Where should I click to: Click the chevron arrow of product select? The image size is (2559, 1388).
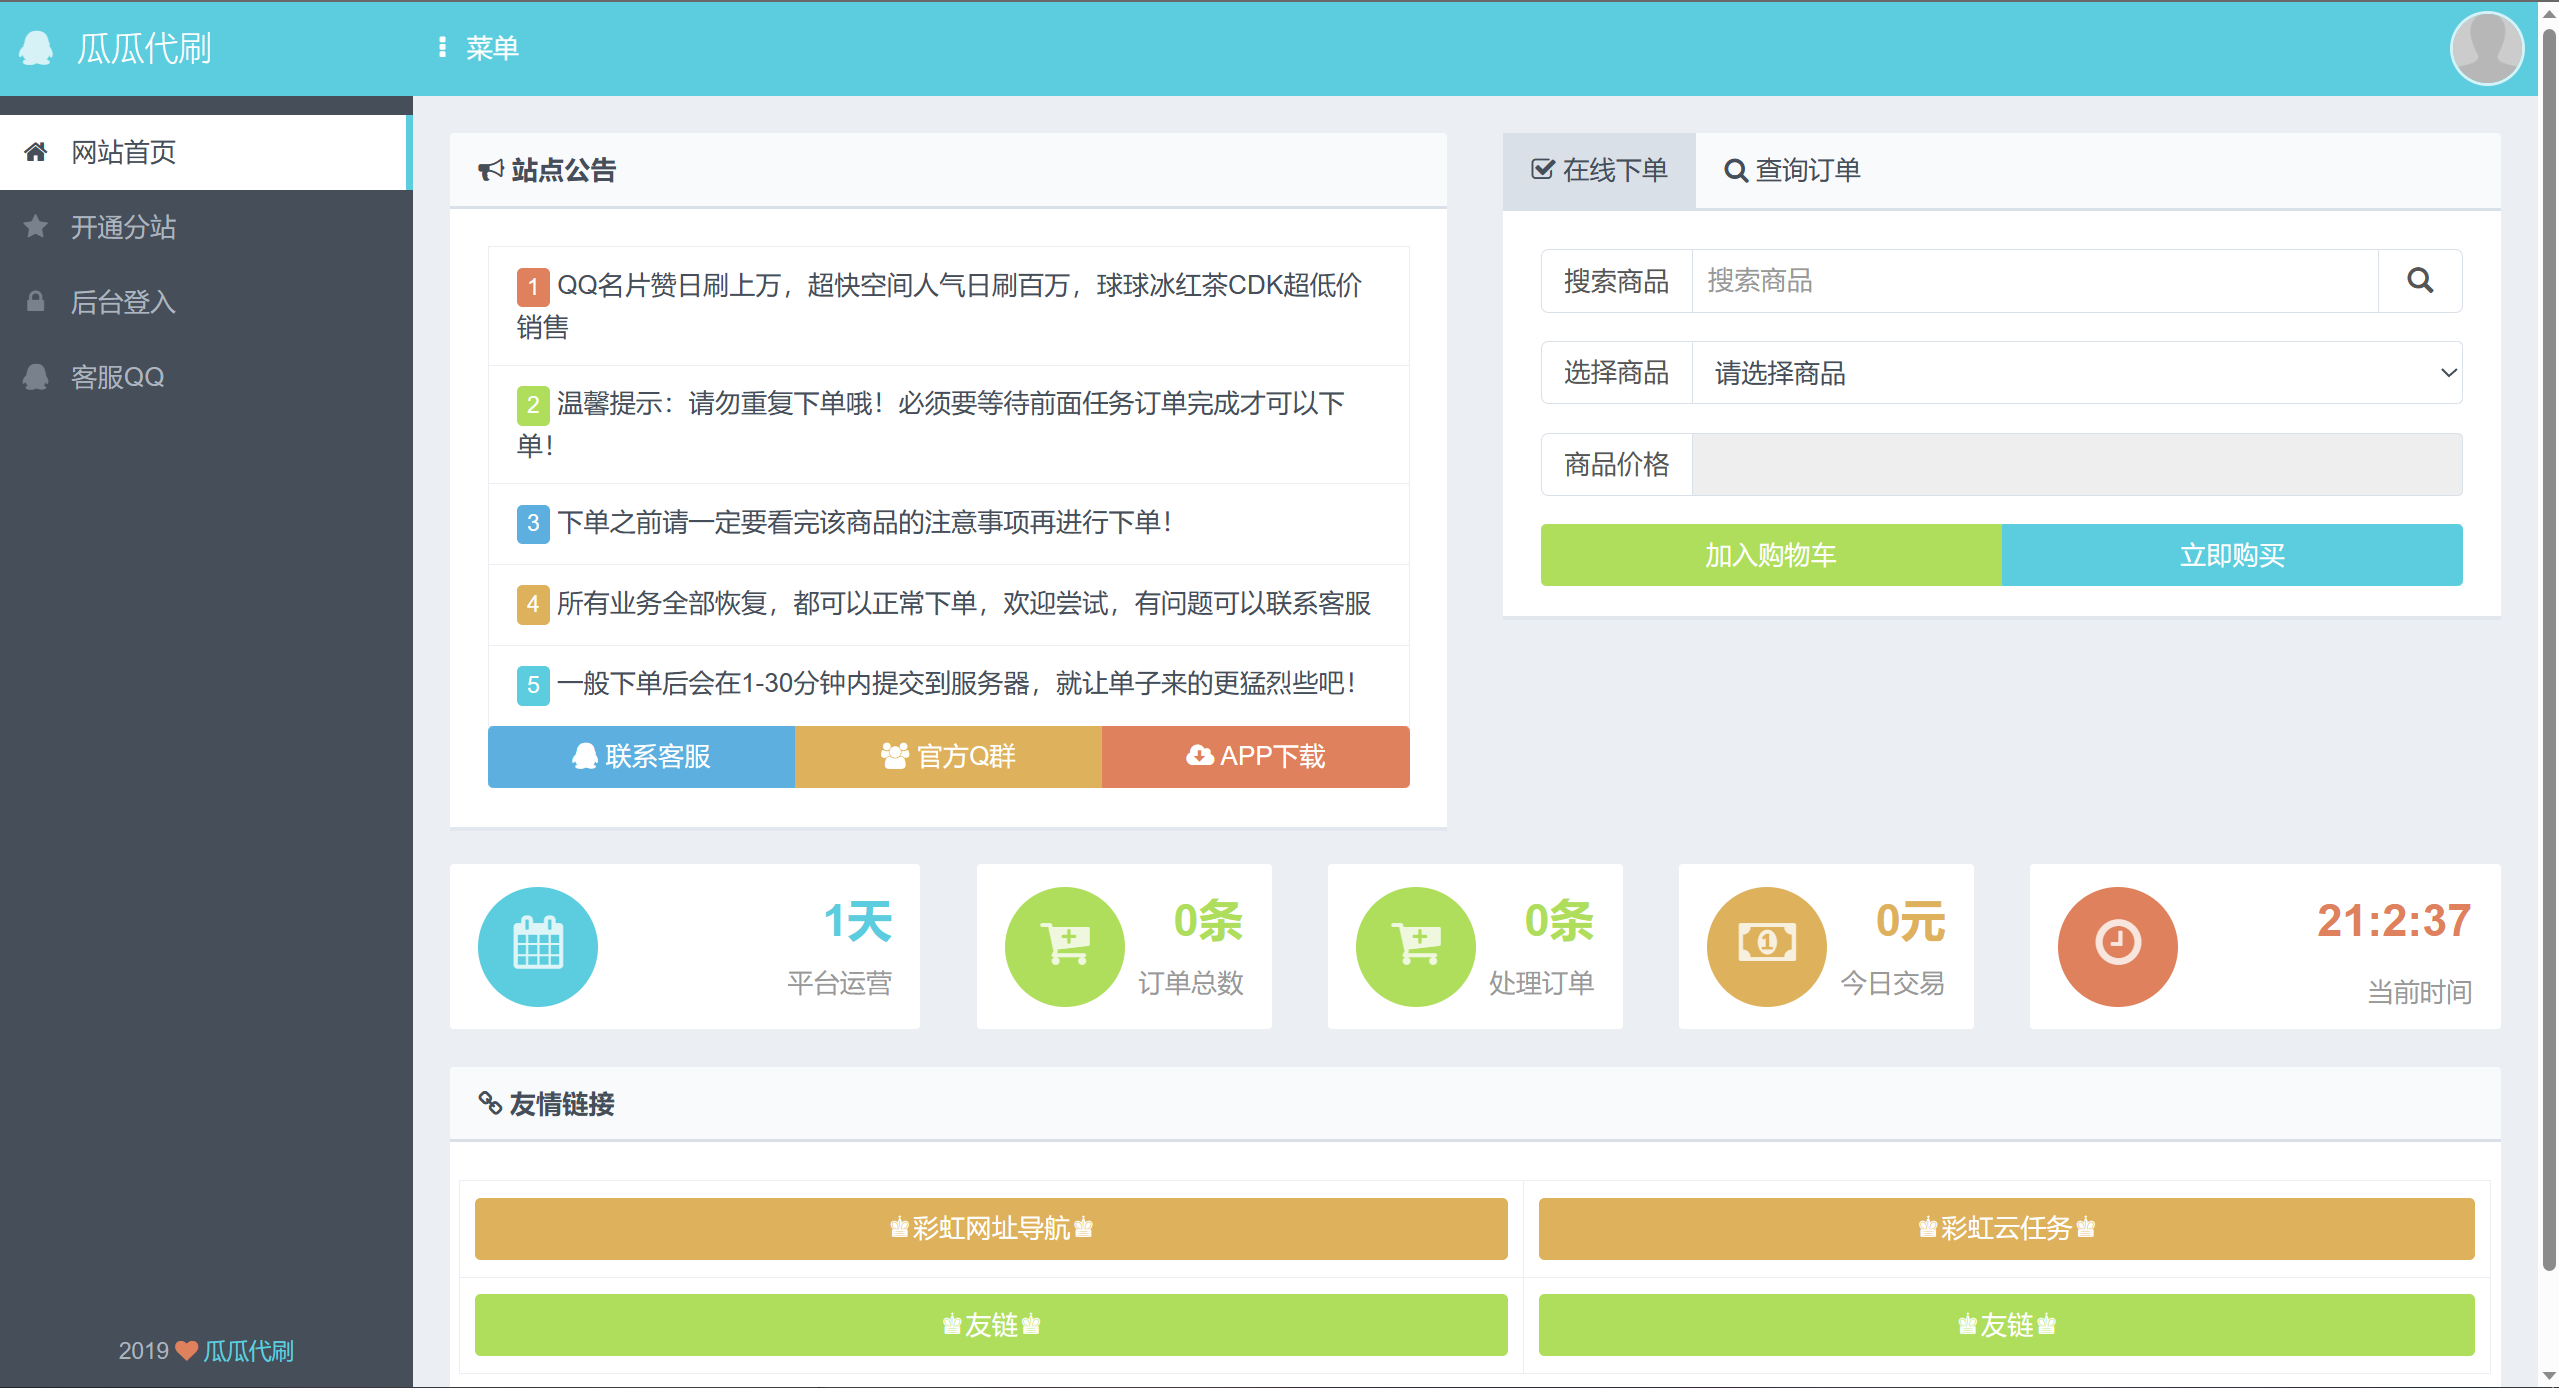2448,373
